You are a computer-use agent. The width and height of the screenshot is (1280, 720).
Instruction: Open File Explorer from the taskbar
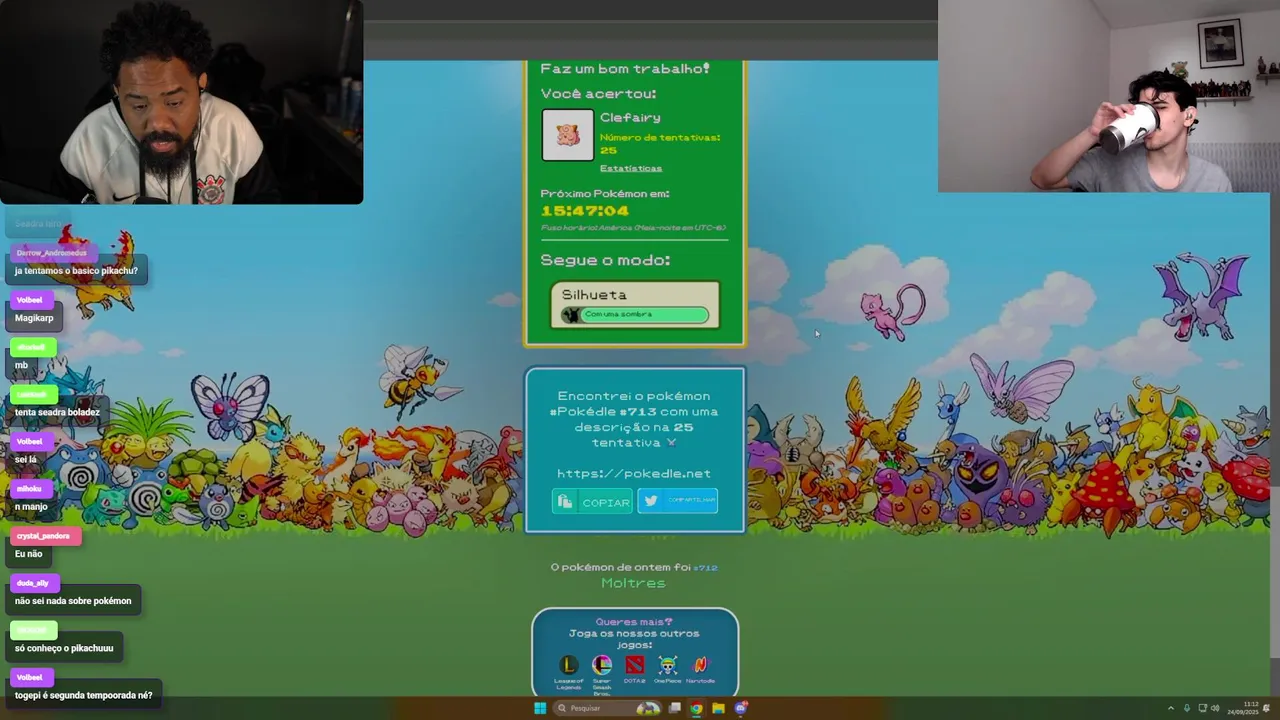click(718, 708)
